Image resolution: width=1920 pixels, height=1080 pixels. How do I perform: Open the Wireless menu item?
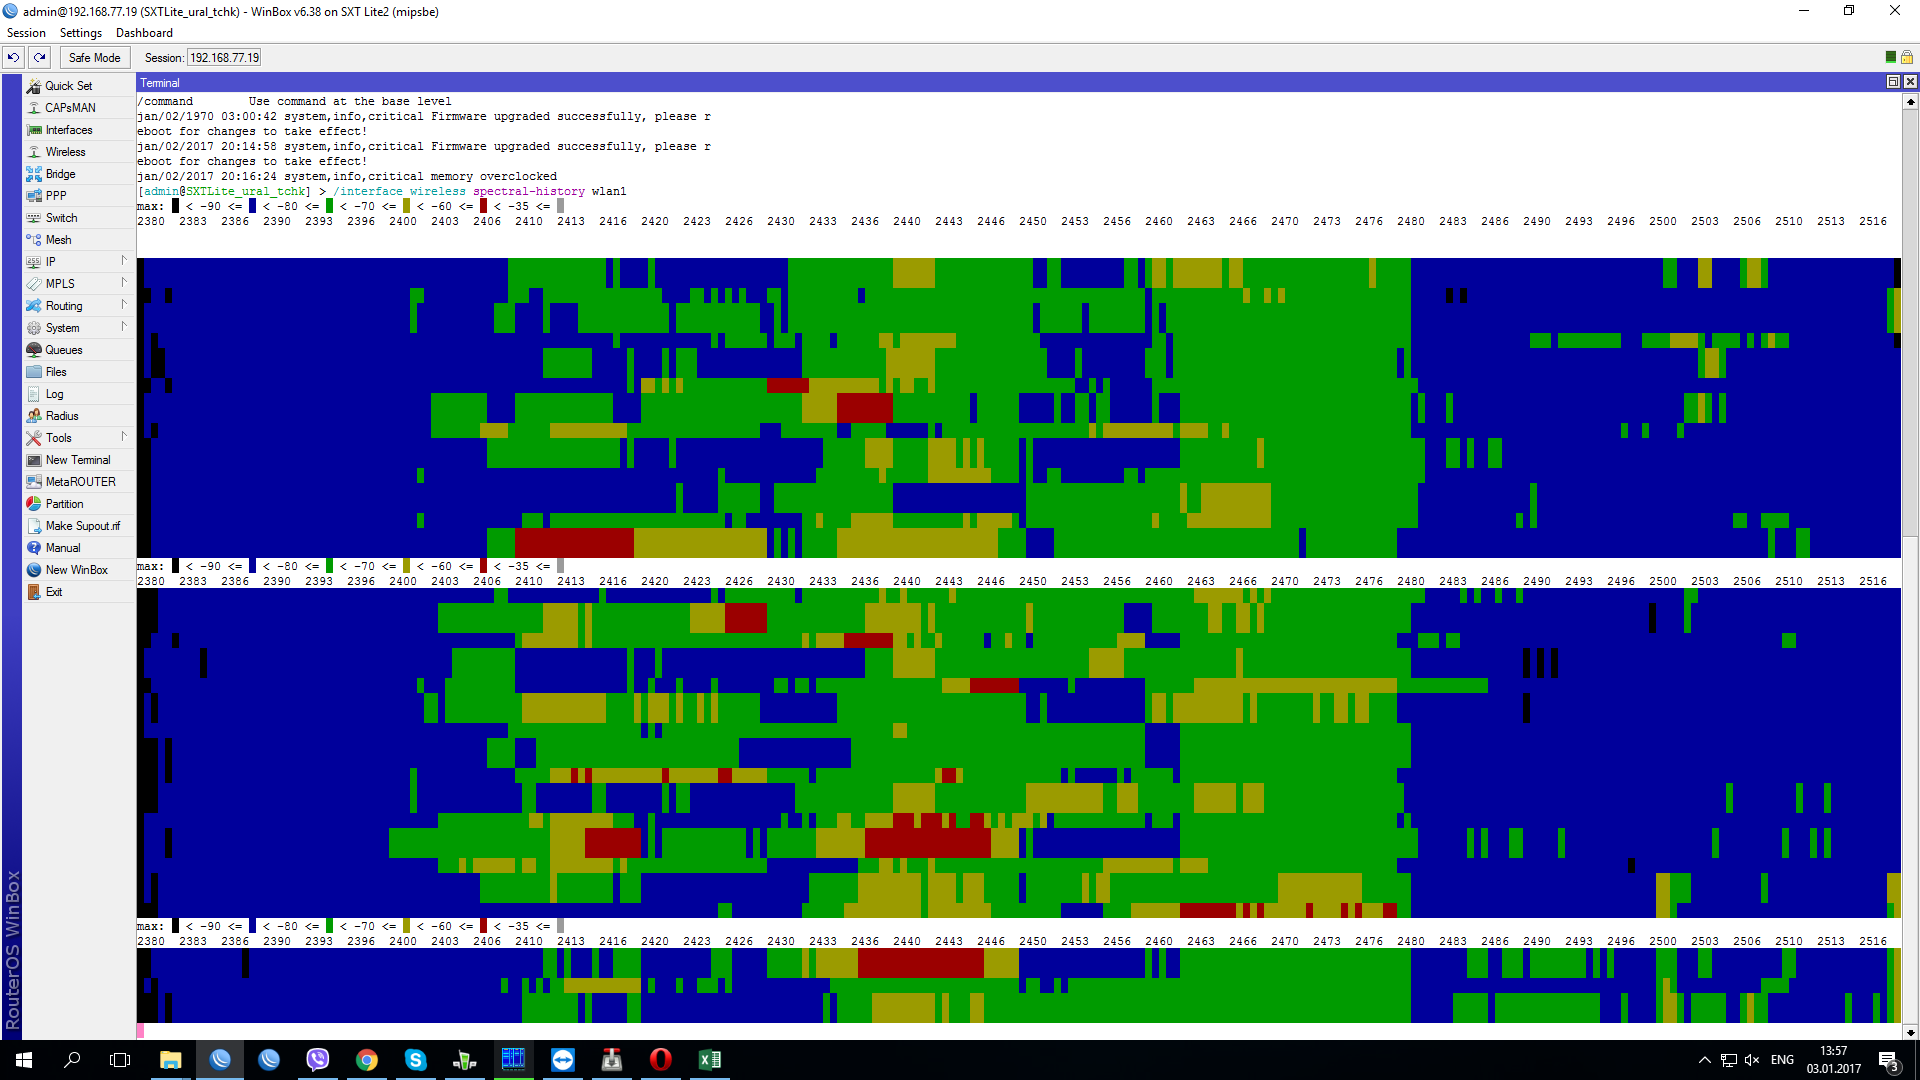pyautogui.click(x=65, y=152)
